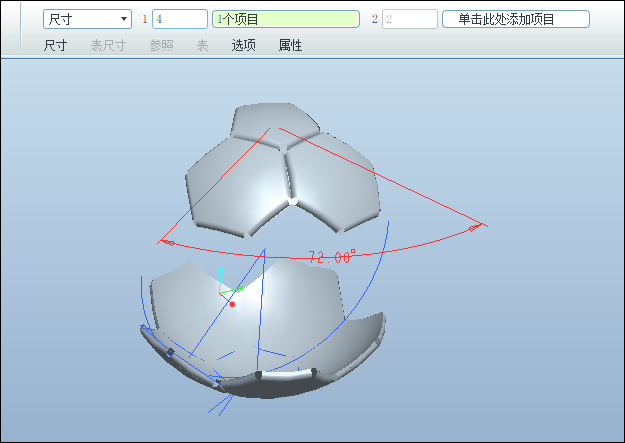Click the first direction count field showing 4
Viewport: 625px width, 443px height.
pyautogui.click(x=180, y=19)
